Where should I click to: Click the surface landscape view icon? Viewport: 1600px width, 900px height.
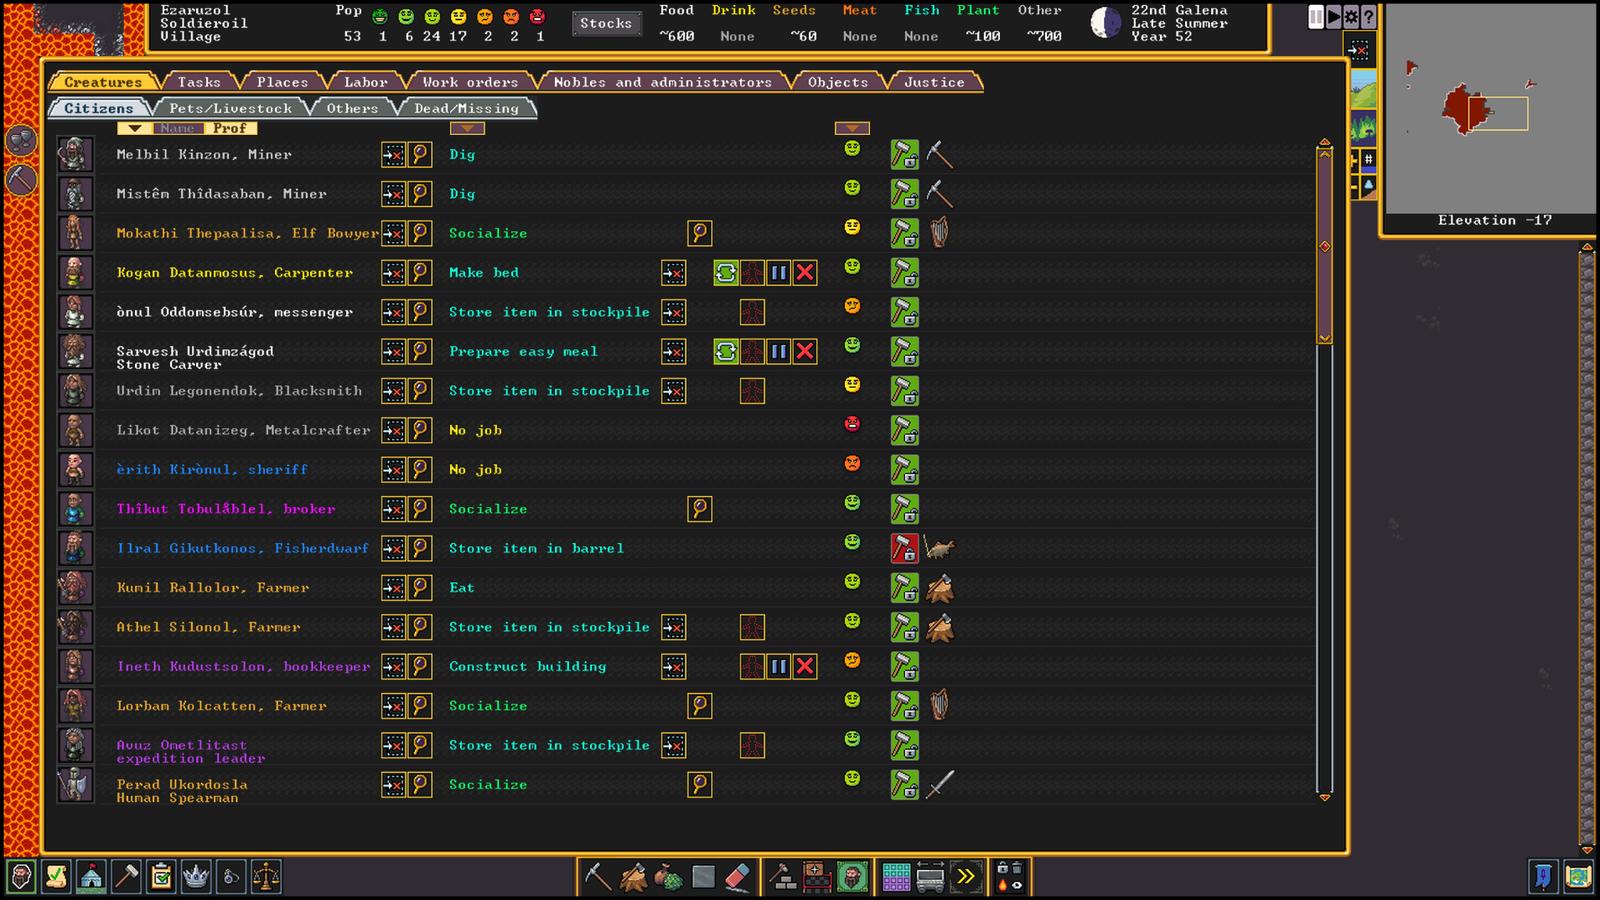1363,89
